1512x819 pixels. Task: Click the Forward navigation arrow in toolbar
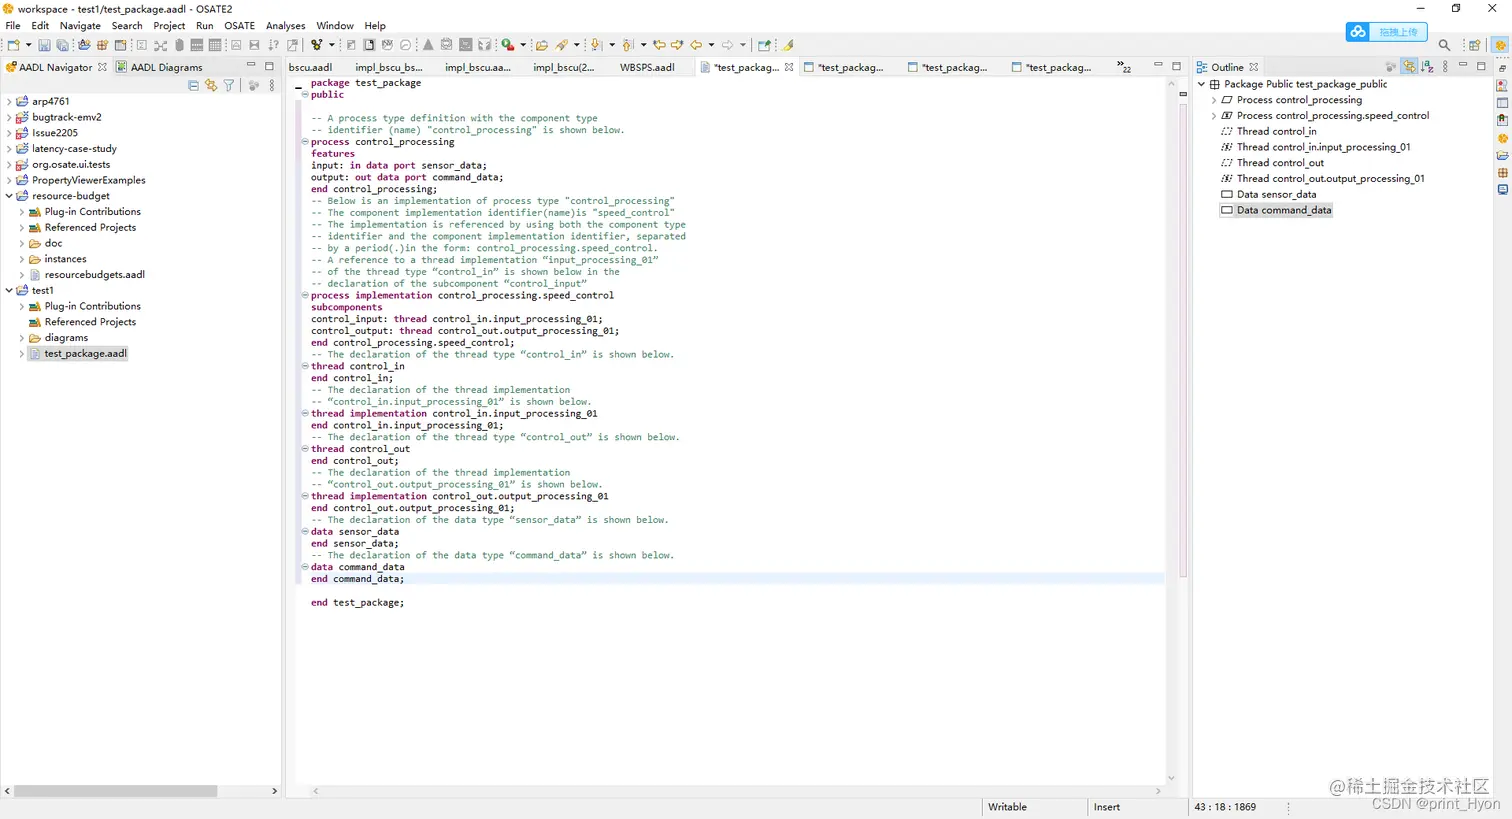[728, 45]
